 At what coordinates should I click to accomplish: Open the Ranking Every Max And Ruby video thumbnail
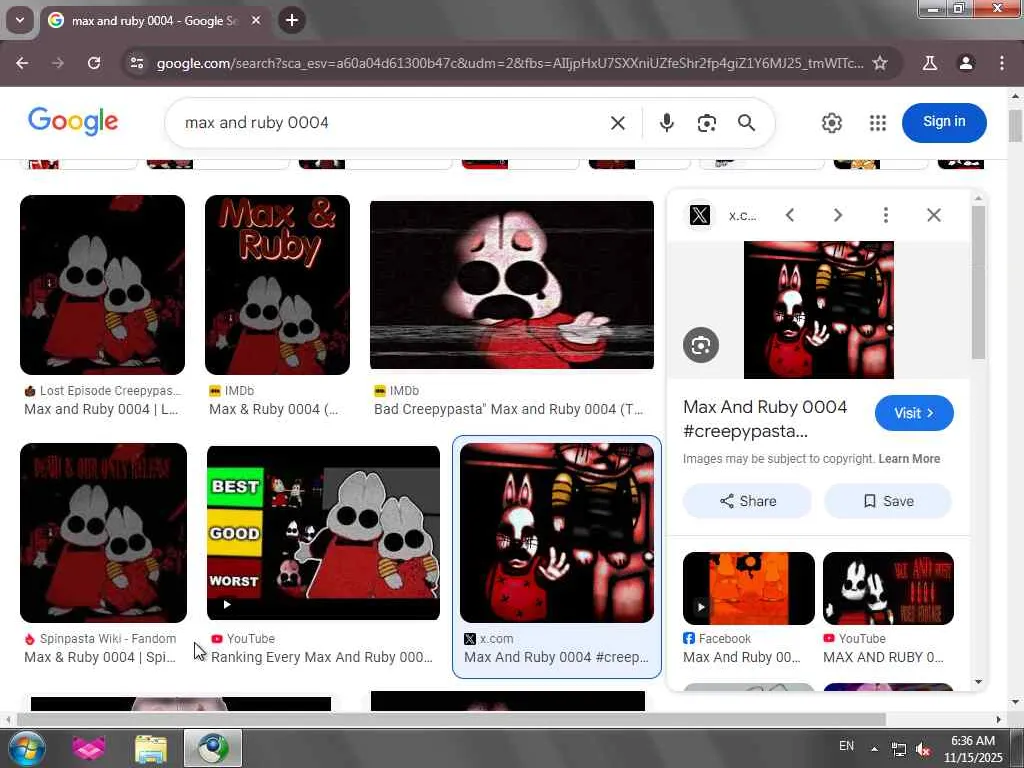(323, 533)
